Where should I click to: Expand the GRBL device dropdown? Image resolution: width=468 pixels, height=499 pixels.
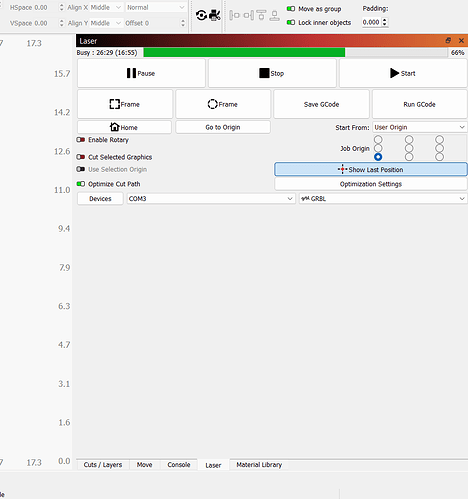click(383, 199)
